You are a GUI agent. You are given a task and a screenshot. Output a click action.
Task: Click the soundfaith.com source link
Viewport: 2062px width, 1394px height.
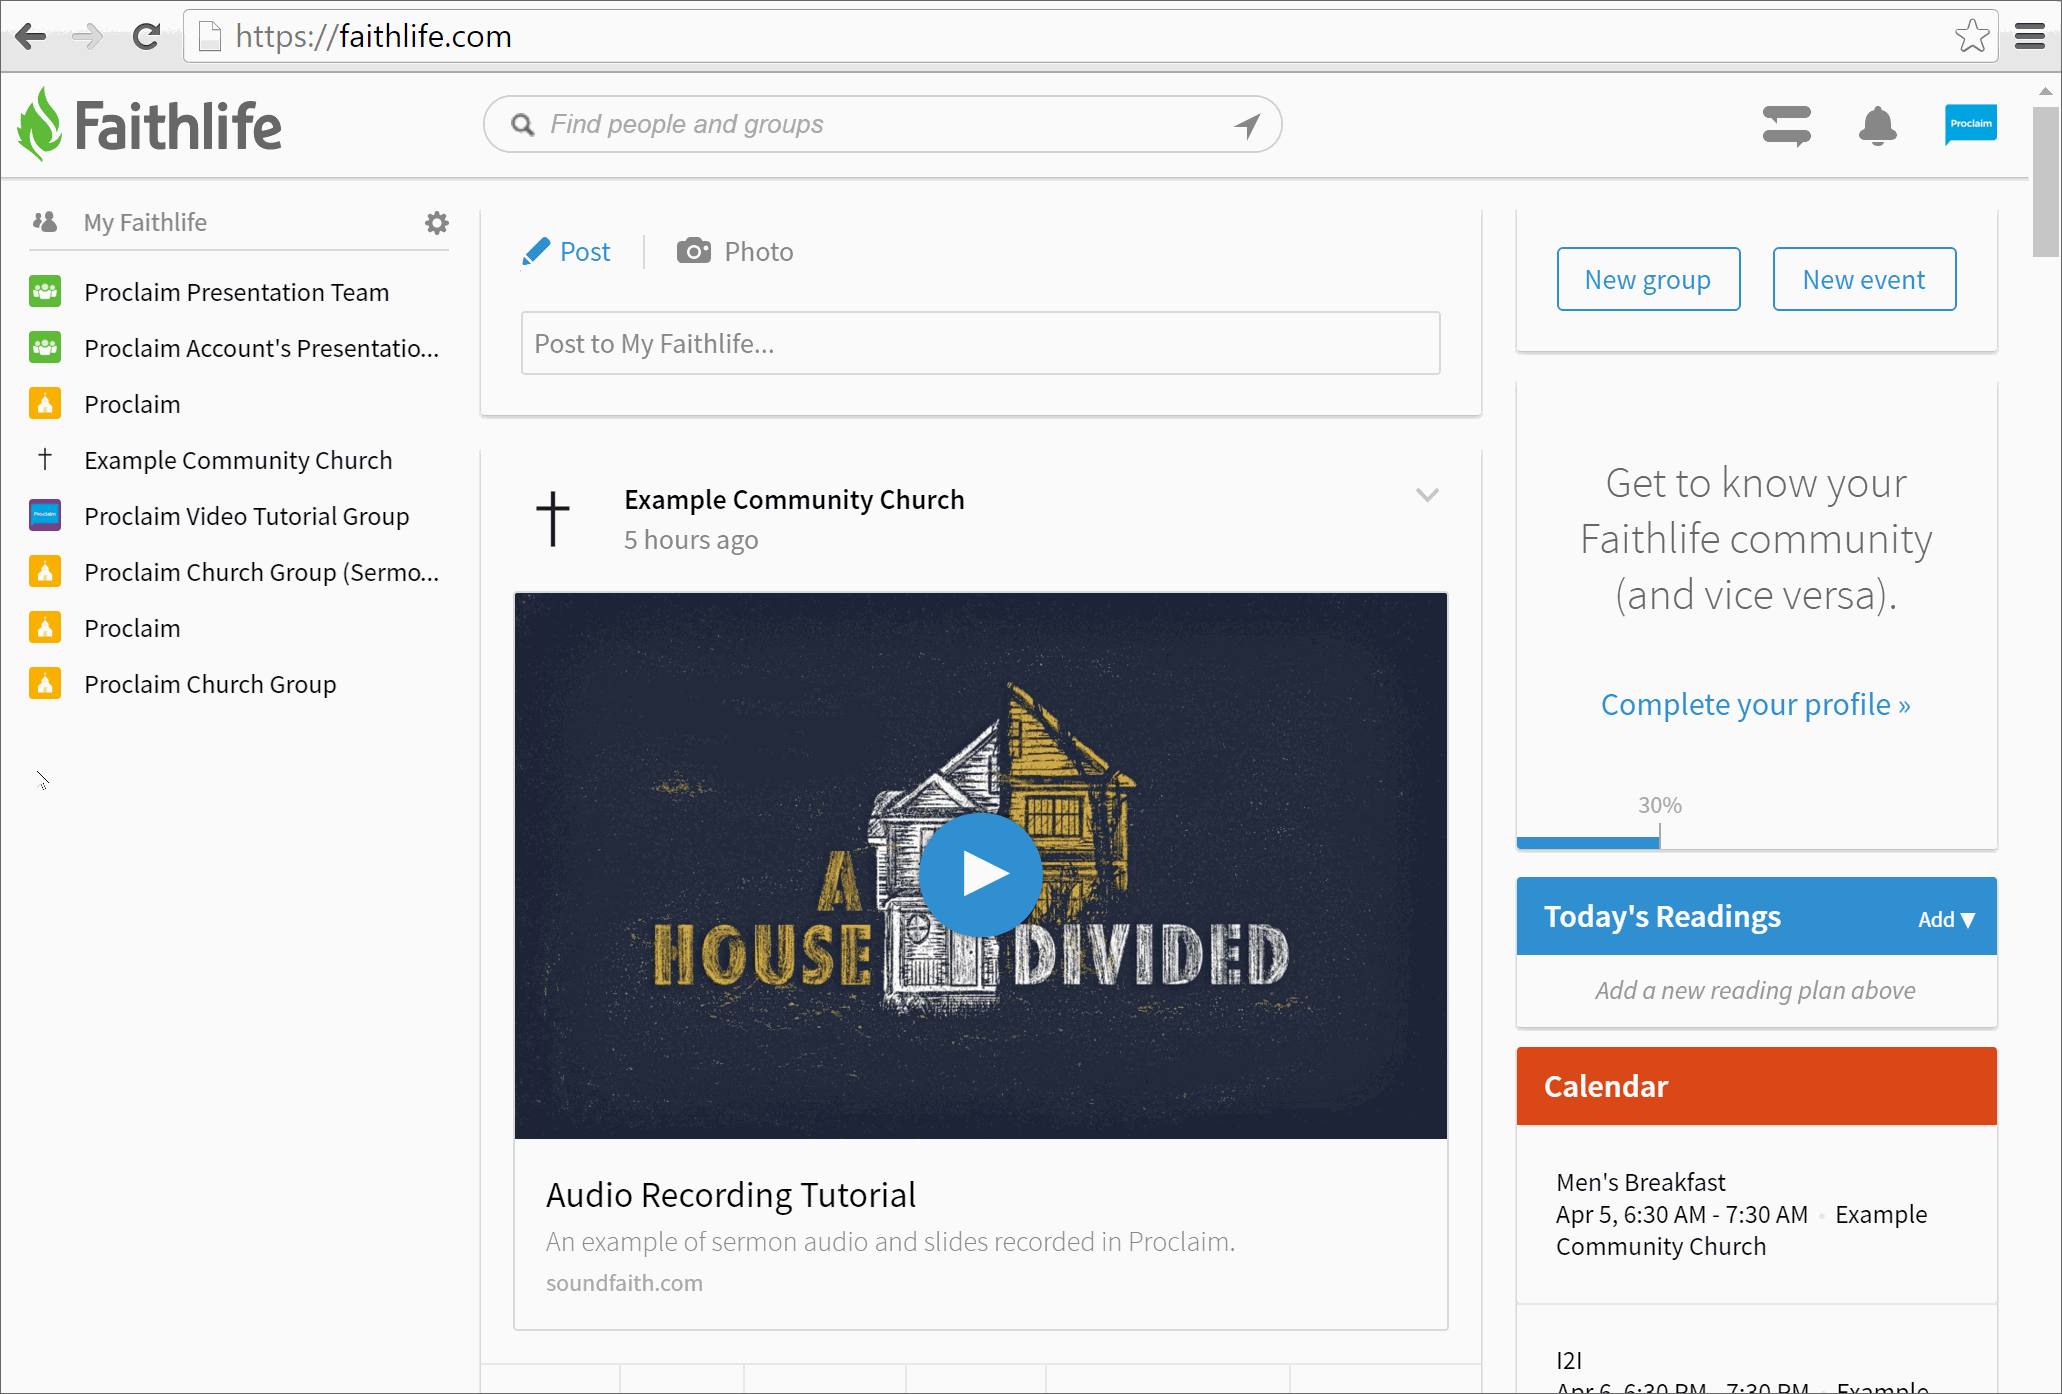(624, 1283)
